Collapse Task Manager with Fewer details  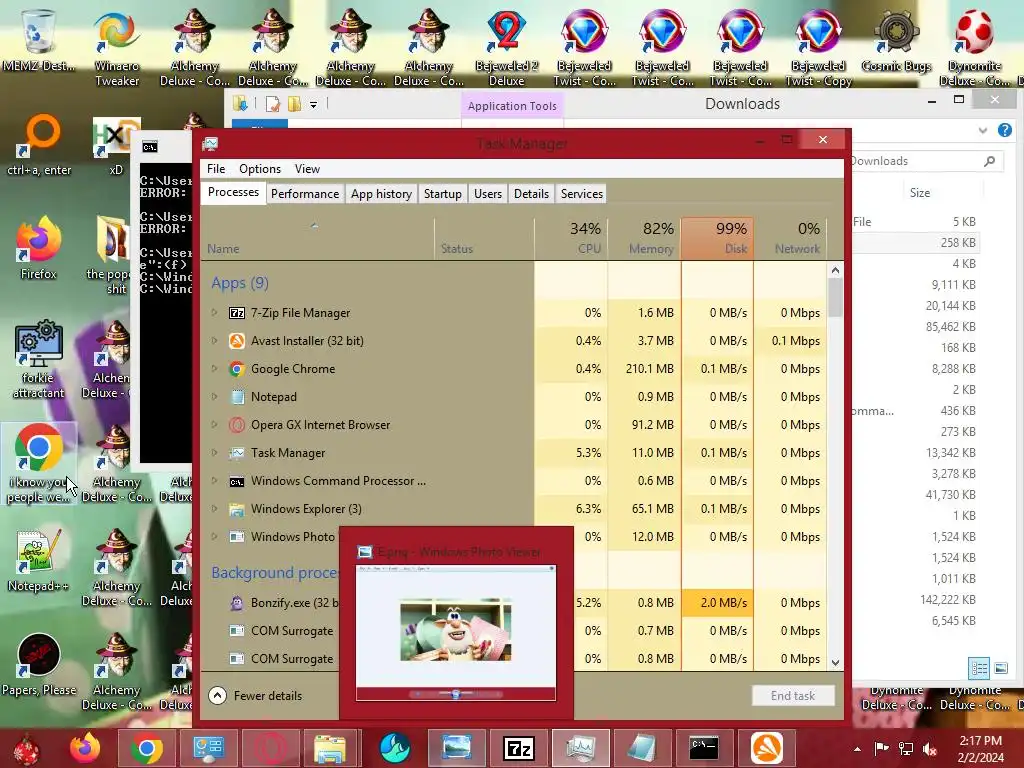pyautogui.click(x=255, y=696)
